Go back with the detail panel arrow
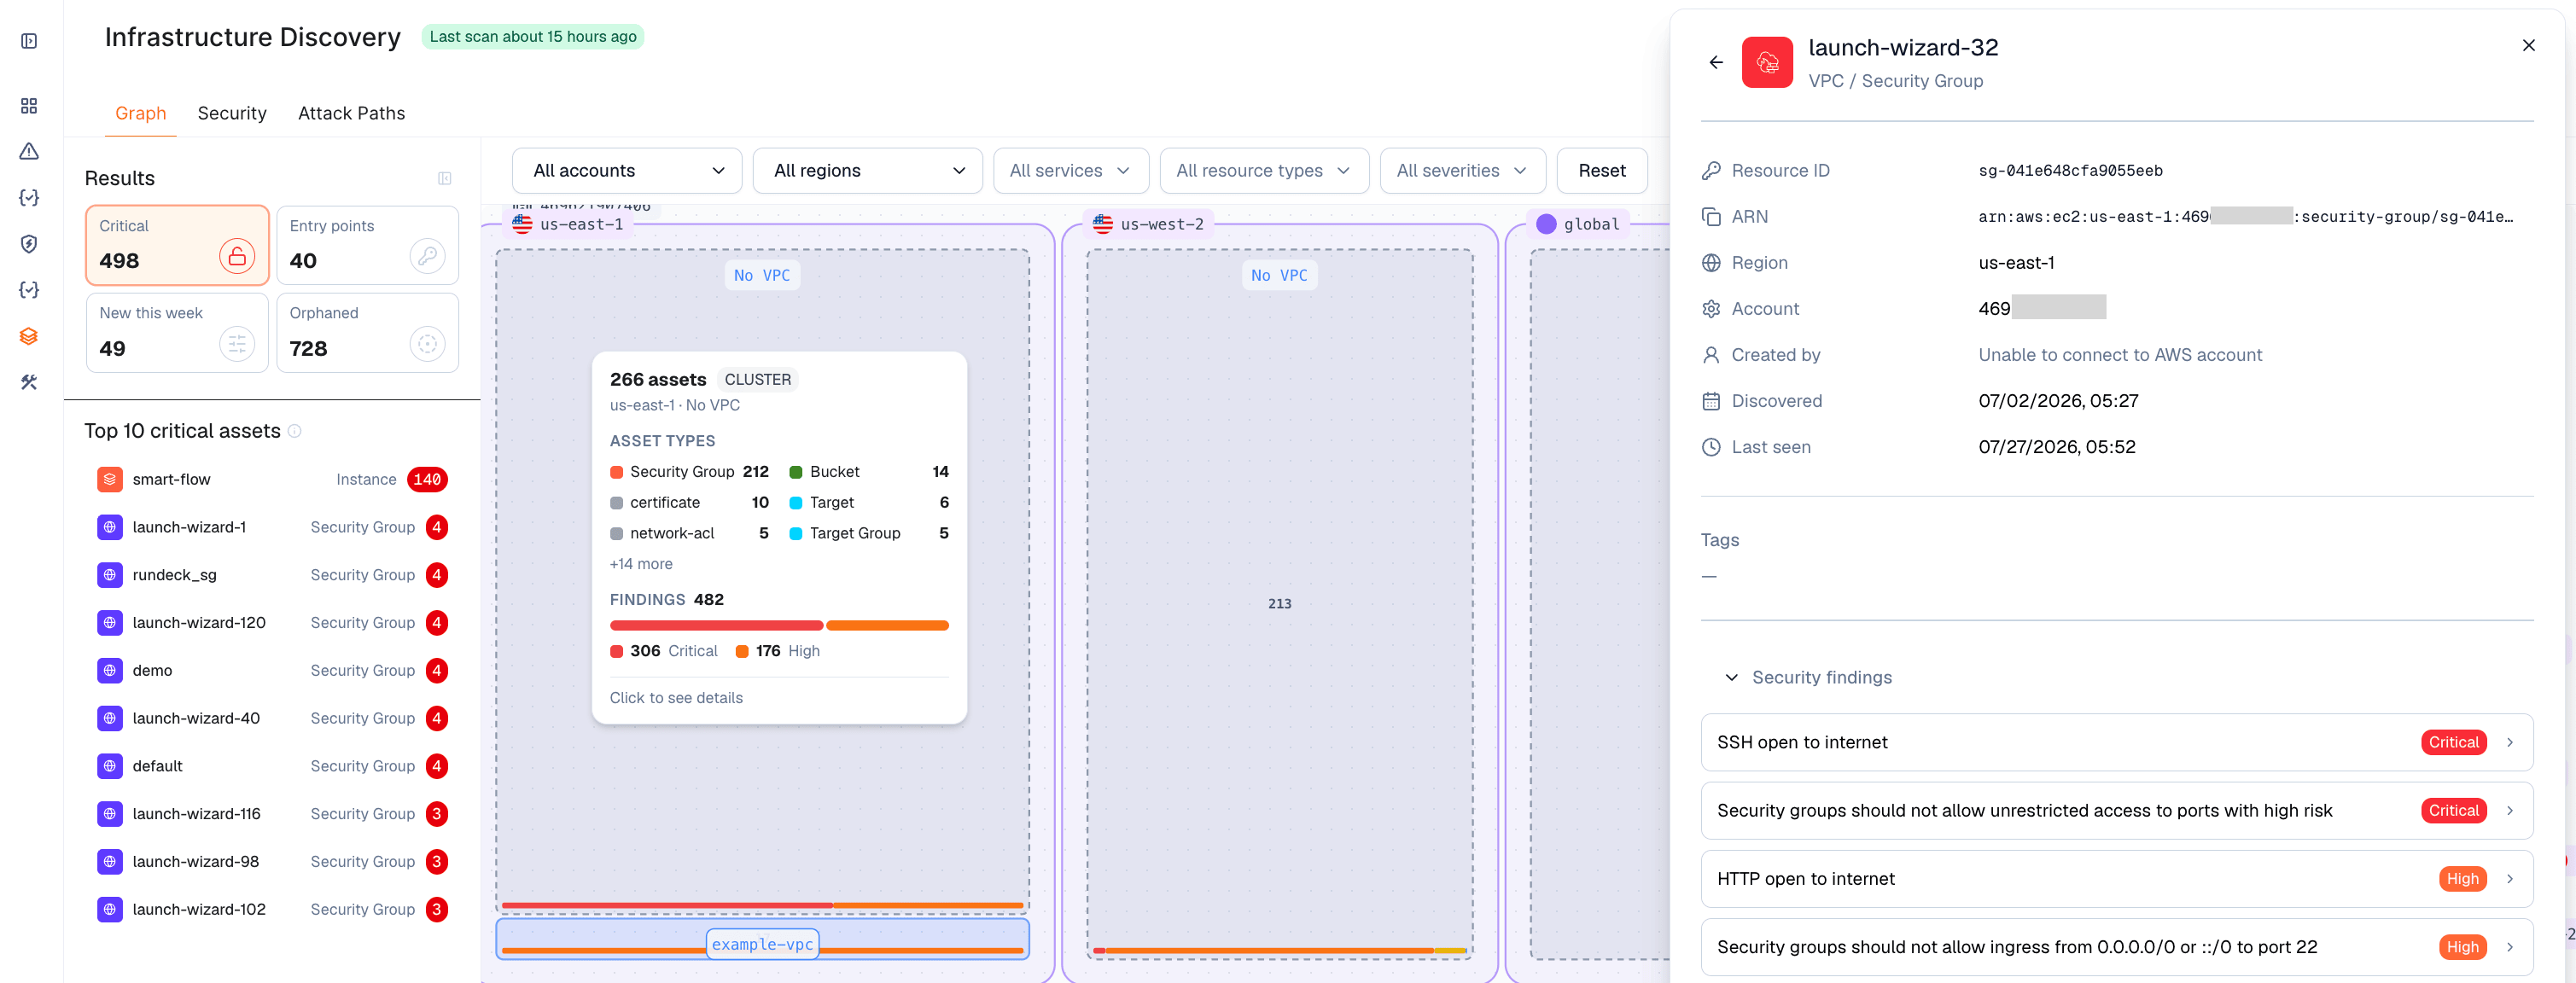 [x=1716, y=62]
